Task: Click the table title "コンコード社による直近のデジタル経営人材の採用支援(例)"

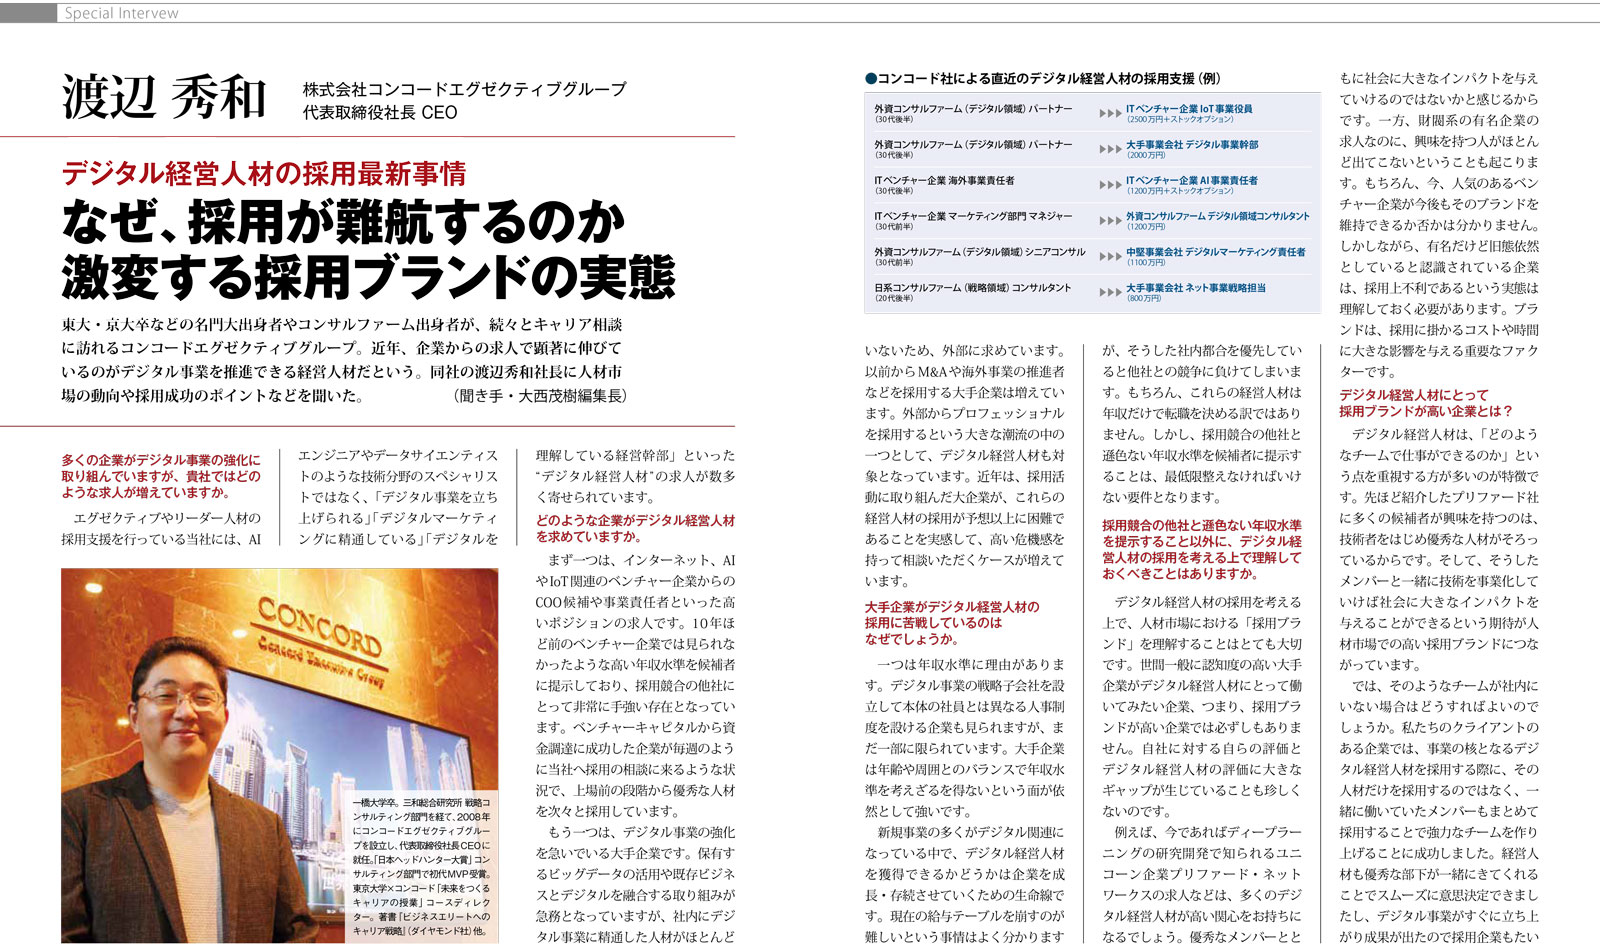Action: tap(1049, 78)
